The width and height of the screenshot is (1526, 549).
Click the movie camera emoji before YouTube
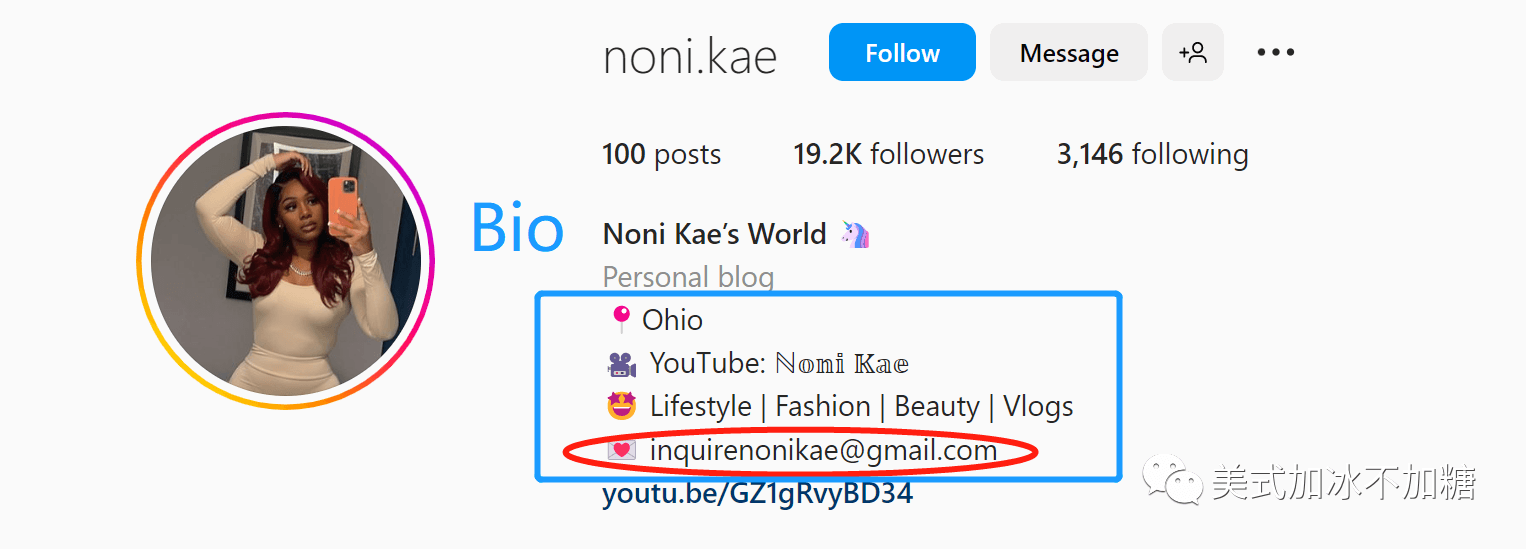(622, 363)
